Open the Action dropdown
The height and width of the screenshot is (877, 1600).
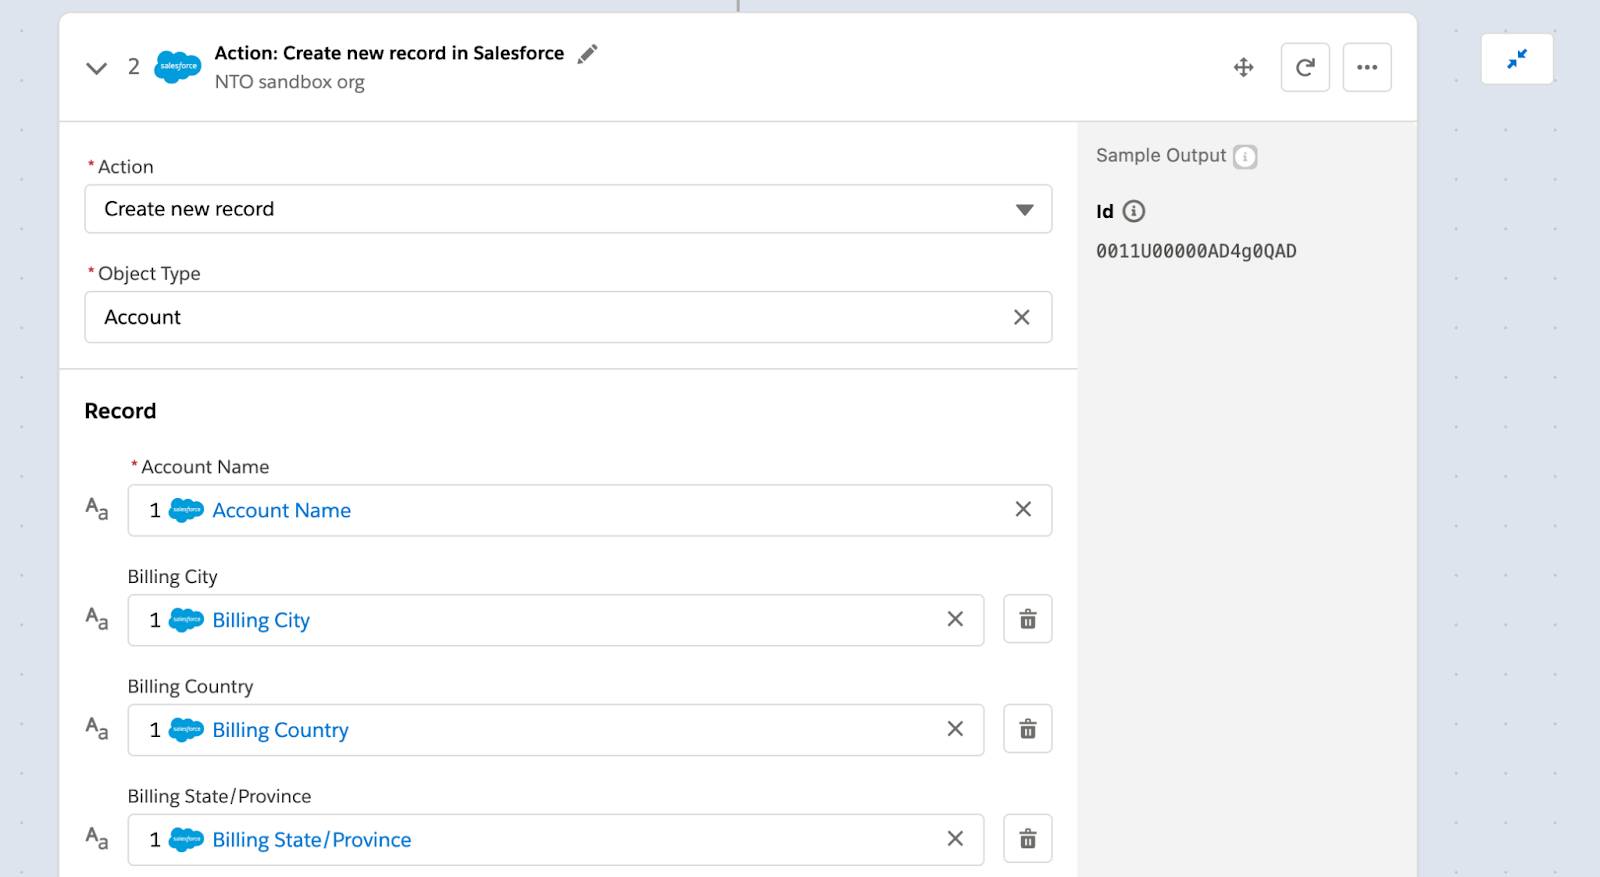point(568,209)
